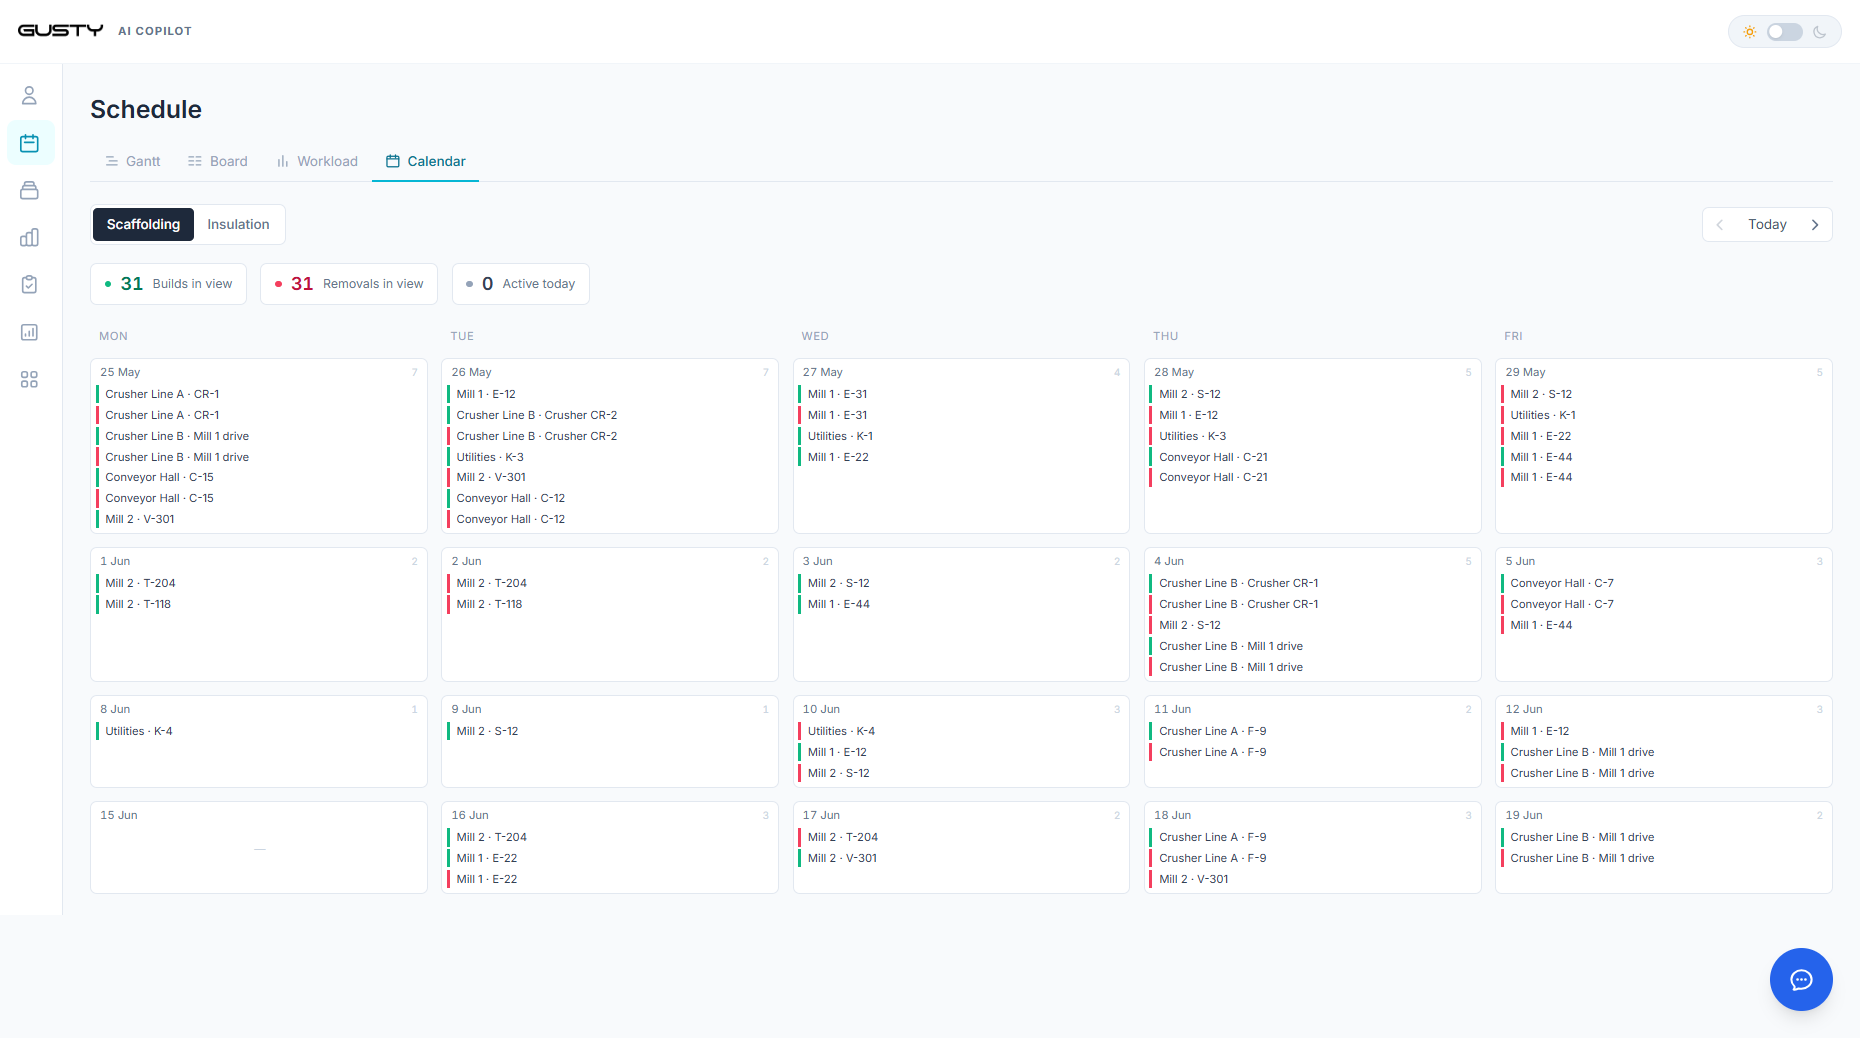
Task: Click the AI Copilot label
Action: [155, 31]
